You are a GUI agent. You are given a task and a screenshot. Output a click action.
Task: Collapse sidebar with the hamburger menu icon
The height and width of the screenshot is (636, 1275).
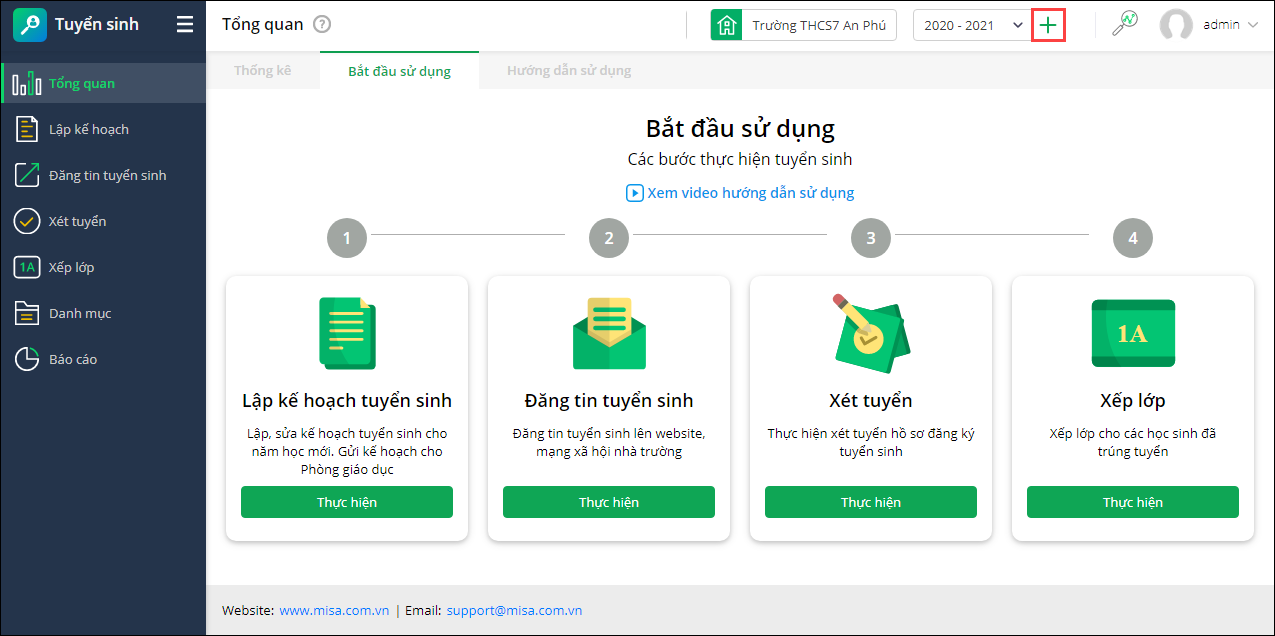[x=185, y=24]
